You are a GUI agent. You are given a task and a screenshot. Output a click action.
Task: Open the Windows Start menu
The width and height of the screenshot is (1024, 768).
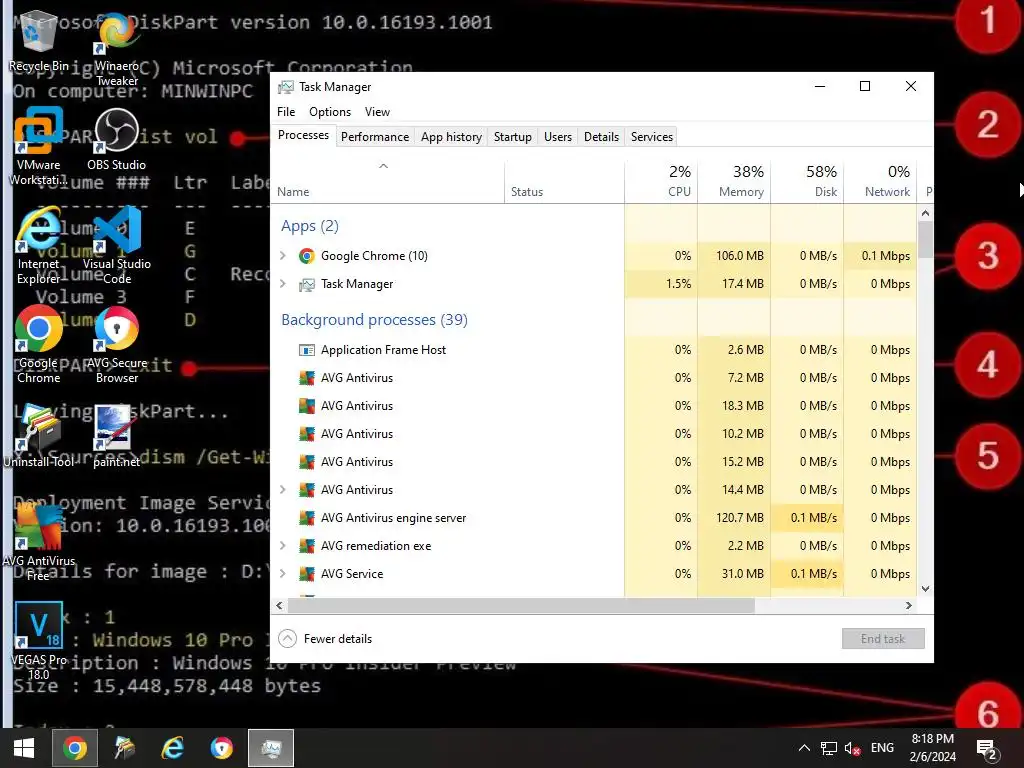[x=24, y=748]
